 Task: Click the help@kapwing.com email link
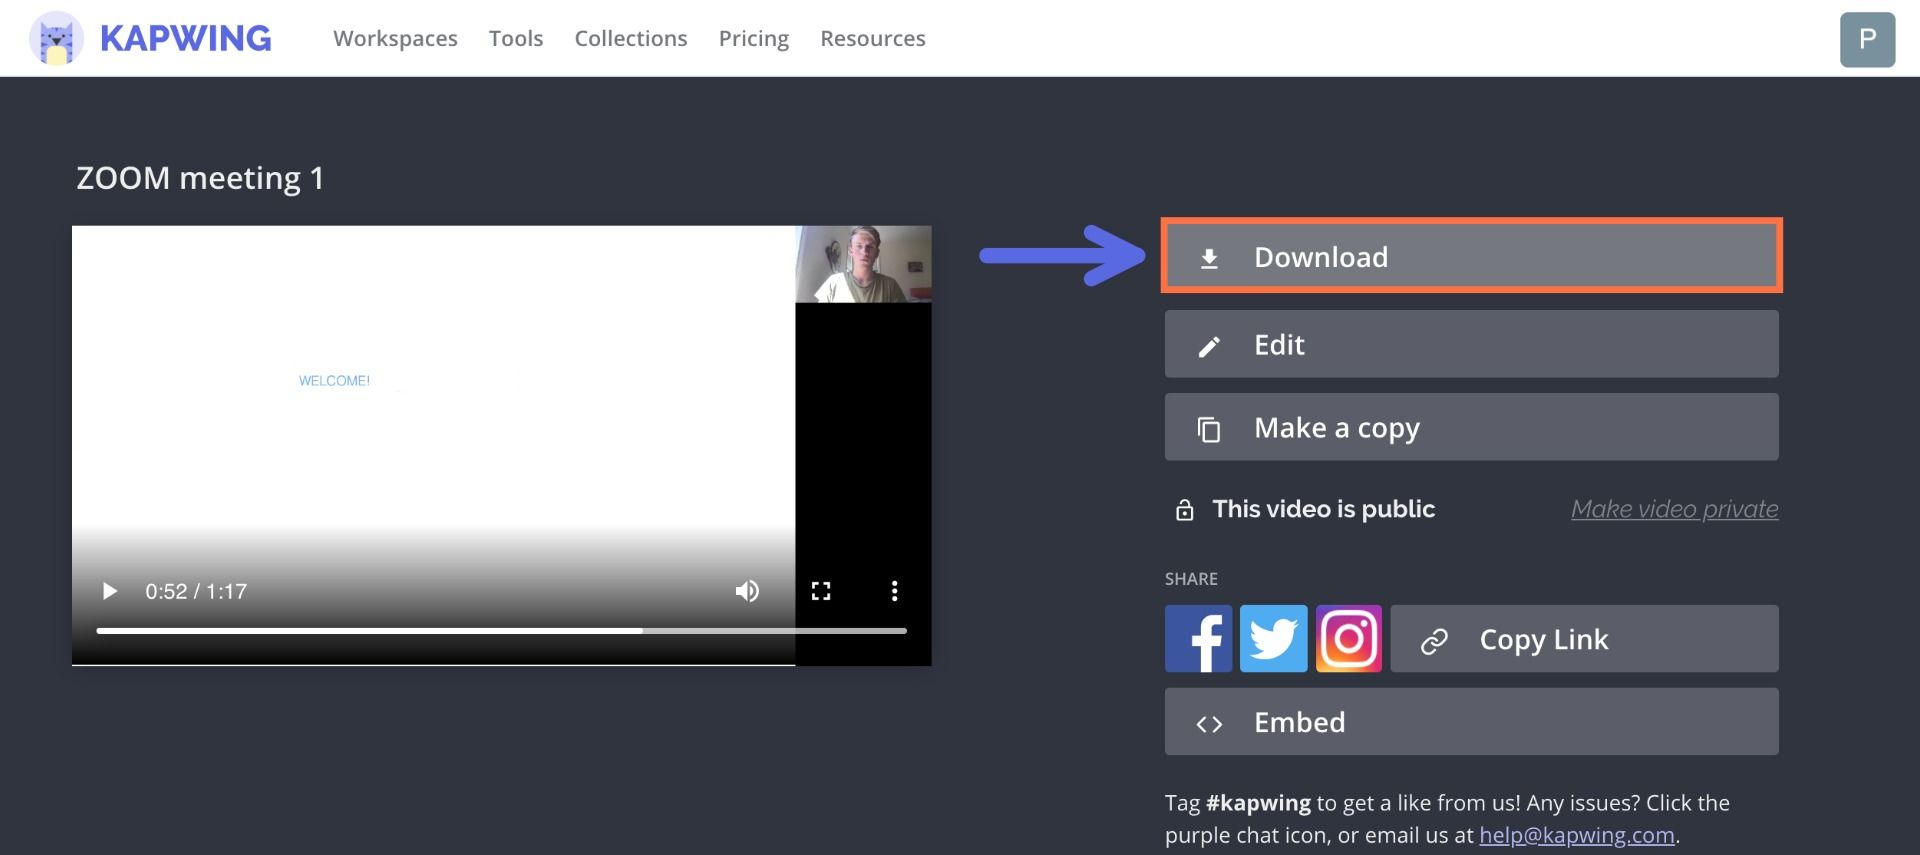[1576, 835]
